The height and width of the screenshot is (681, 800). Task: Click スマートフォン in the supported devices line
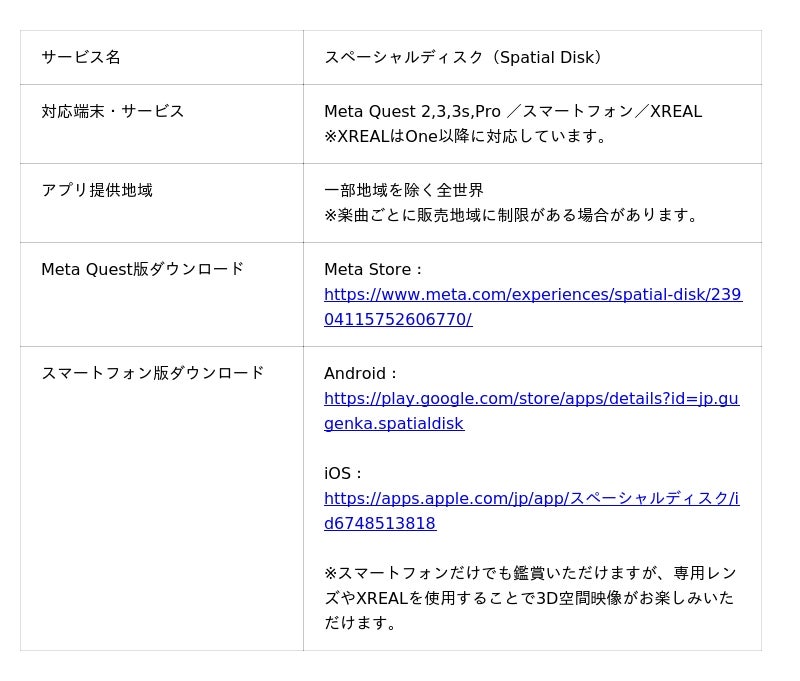pyautogui.click(x=578, y=111)
